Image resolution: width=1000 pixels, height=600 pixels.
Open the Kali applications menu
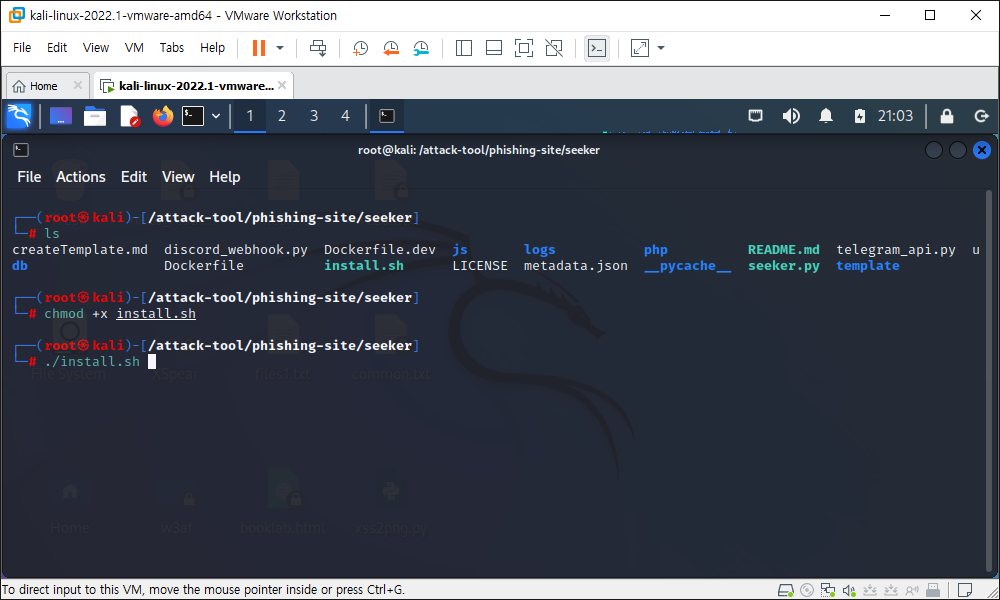pos(19,116)
